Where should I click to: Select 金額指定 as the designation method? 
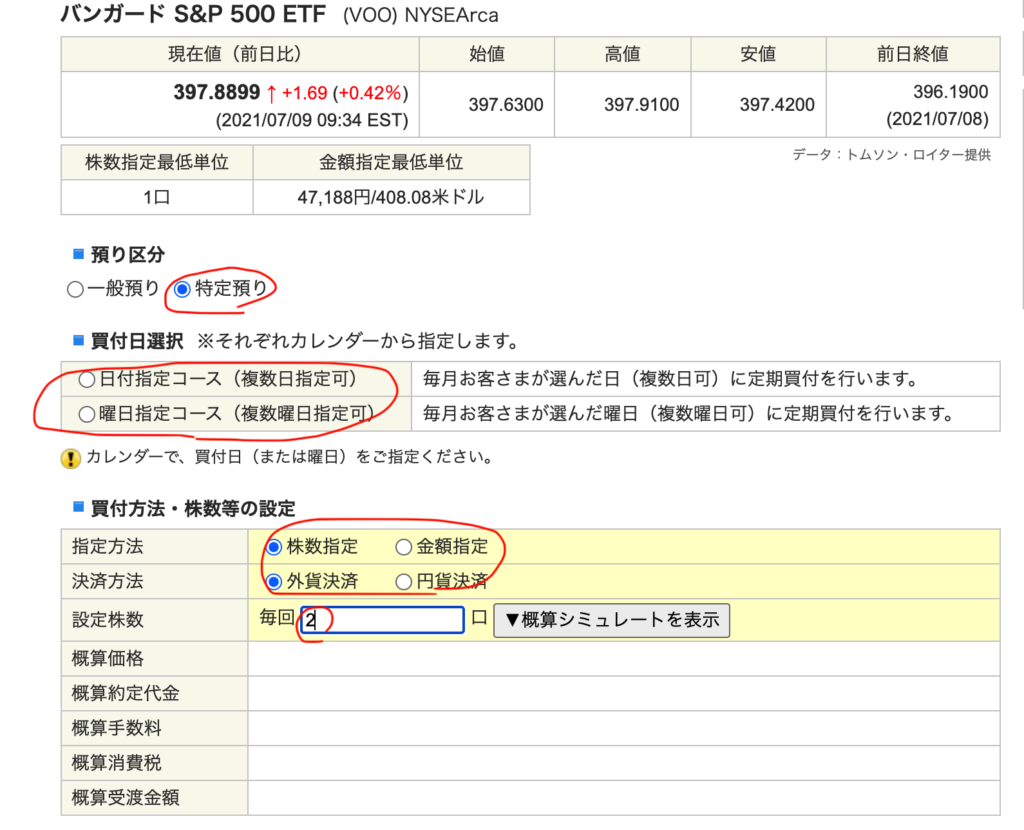404,547
